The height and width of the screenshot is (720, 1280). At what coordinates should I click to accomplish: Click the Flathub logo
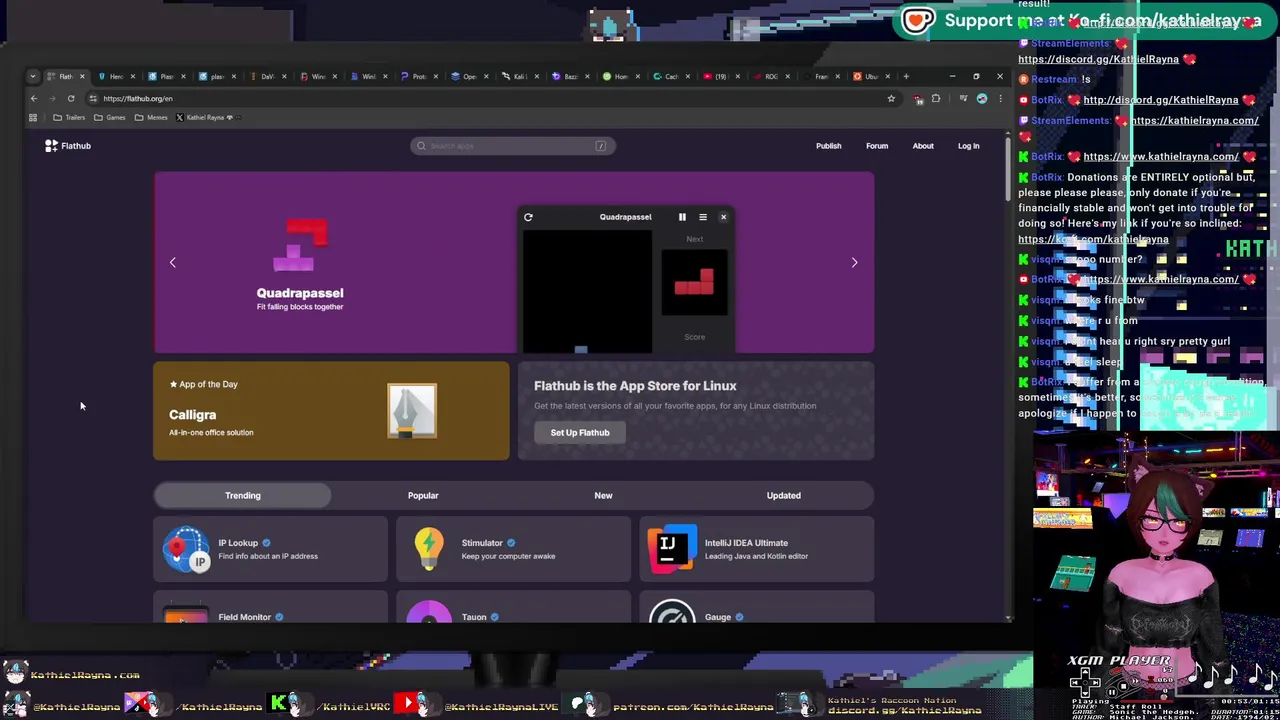[x=67, y=146]
